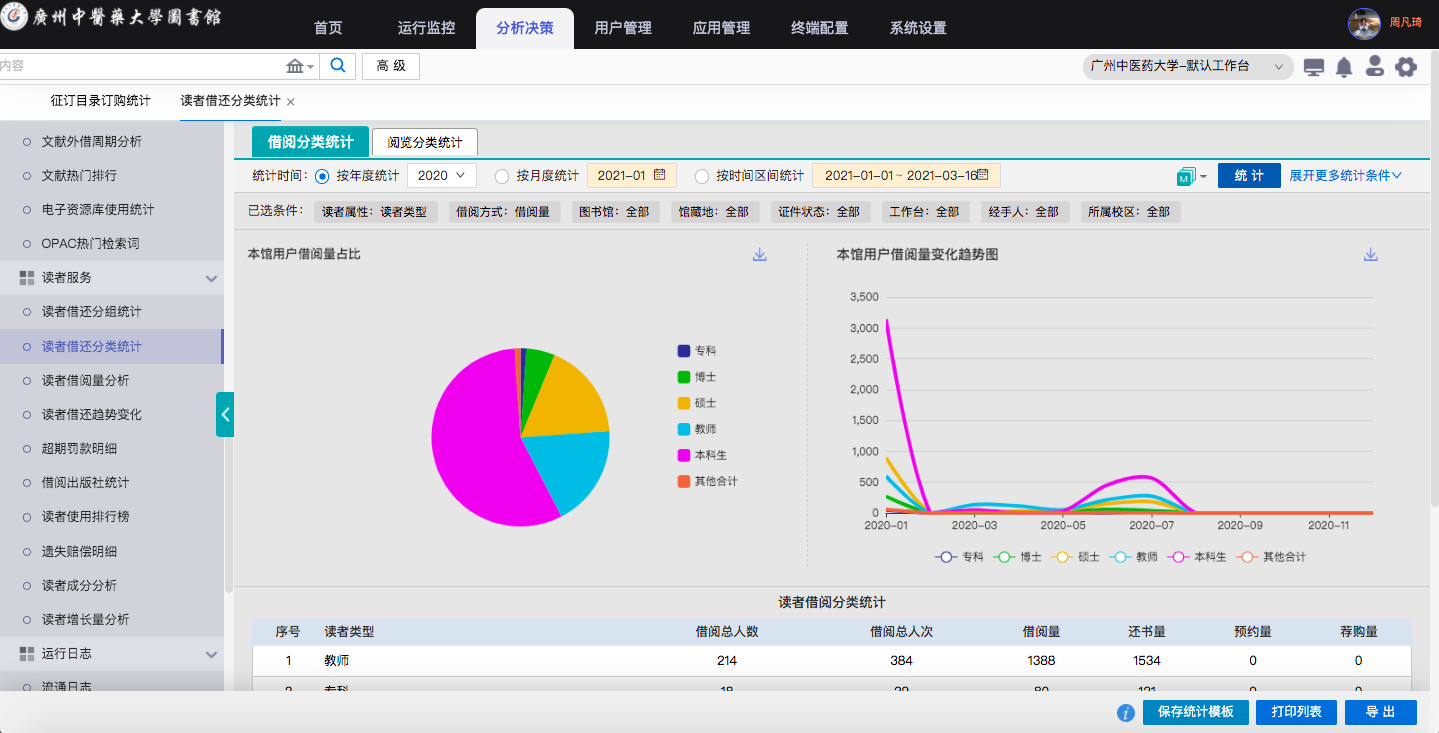Click the search magnifier icon

tap(338, 66)
